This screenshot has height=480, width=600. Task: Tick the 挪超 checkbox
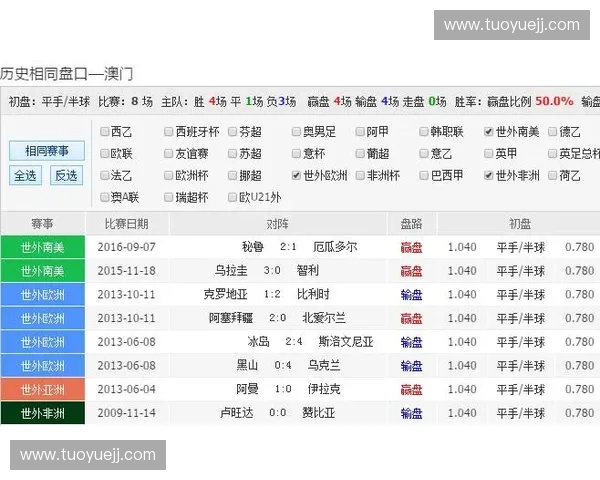(x=232, y=176)
